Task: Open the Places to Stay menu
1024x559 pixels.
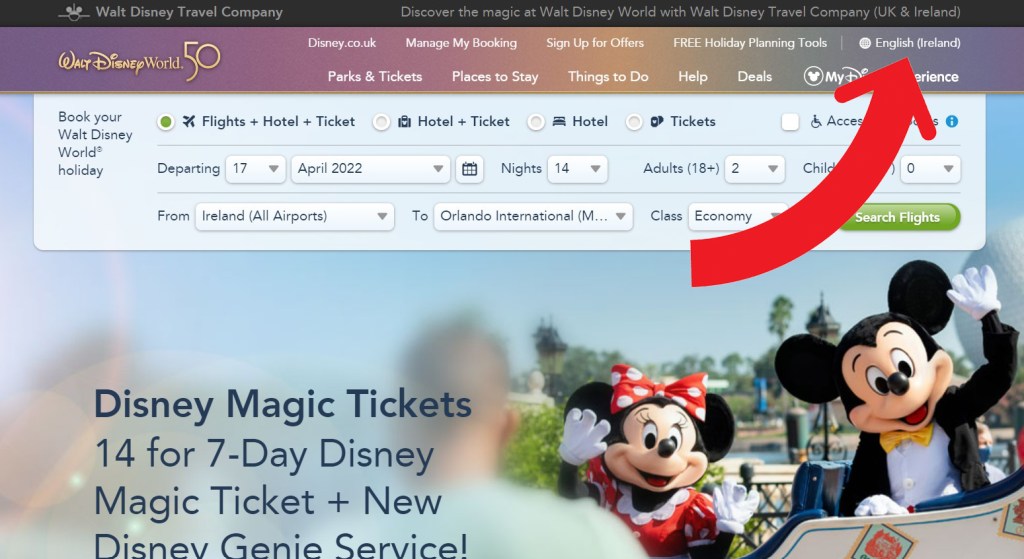Action: [x=494, y=77]
